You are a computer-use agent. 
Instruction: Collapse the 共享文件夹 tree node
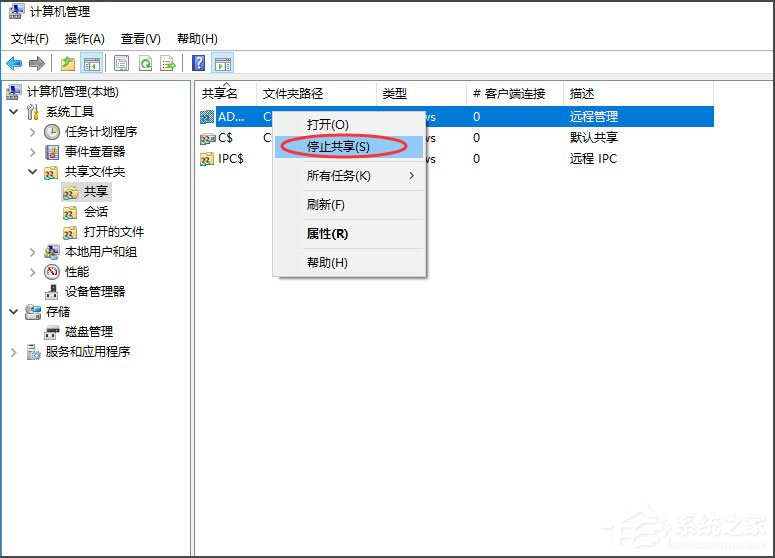32,172
